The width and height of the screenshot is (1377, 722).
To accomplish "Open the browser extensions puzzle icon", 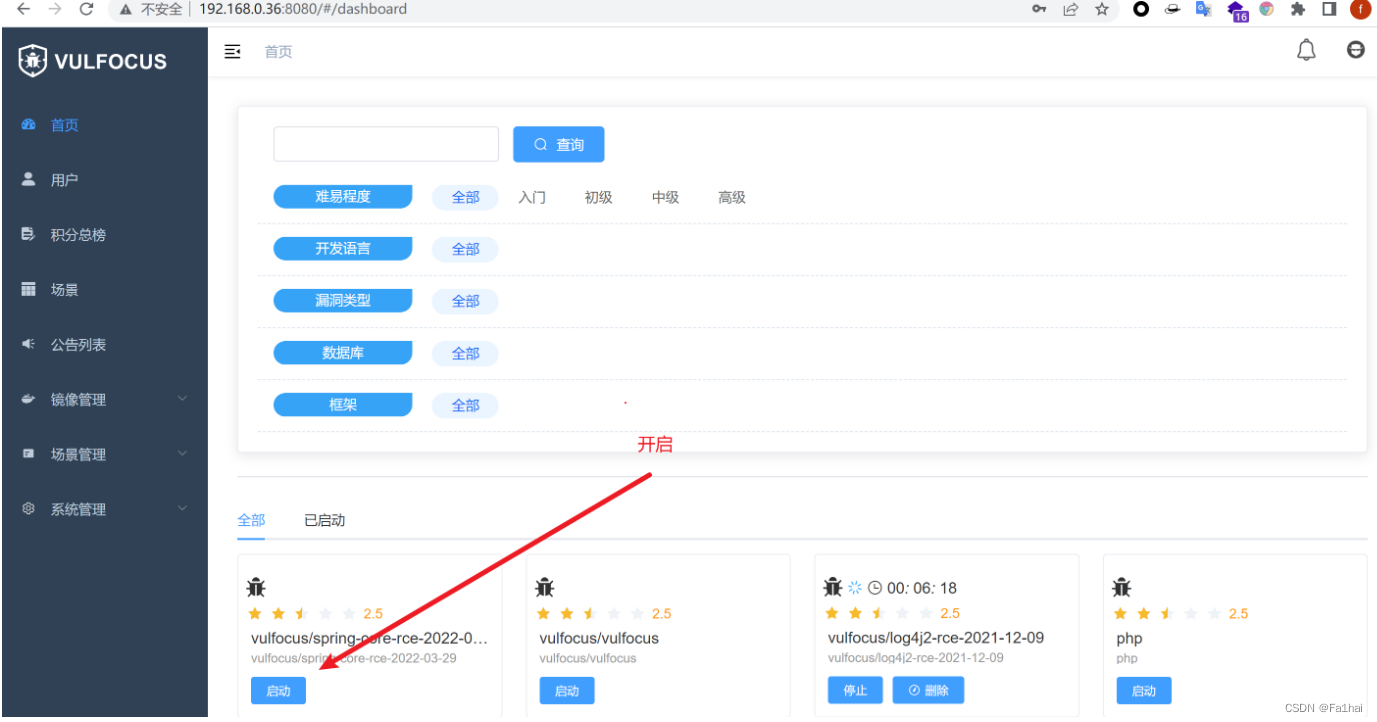I will (1298, 9).
